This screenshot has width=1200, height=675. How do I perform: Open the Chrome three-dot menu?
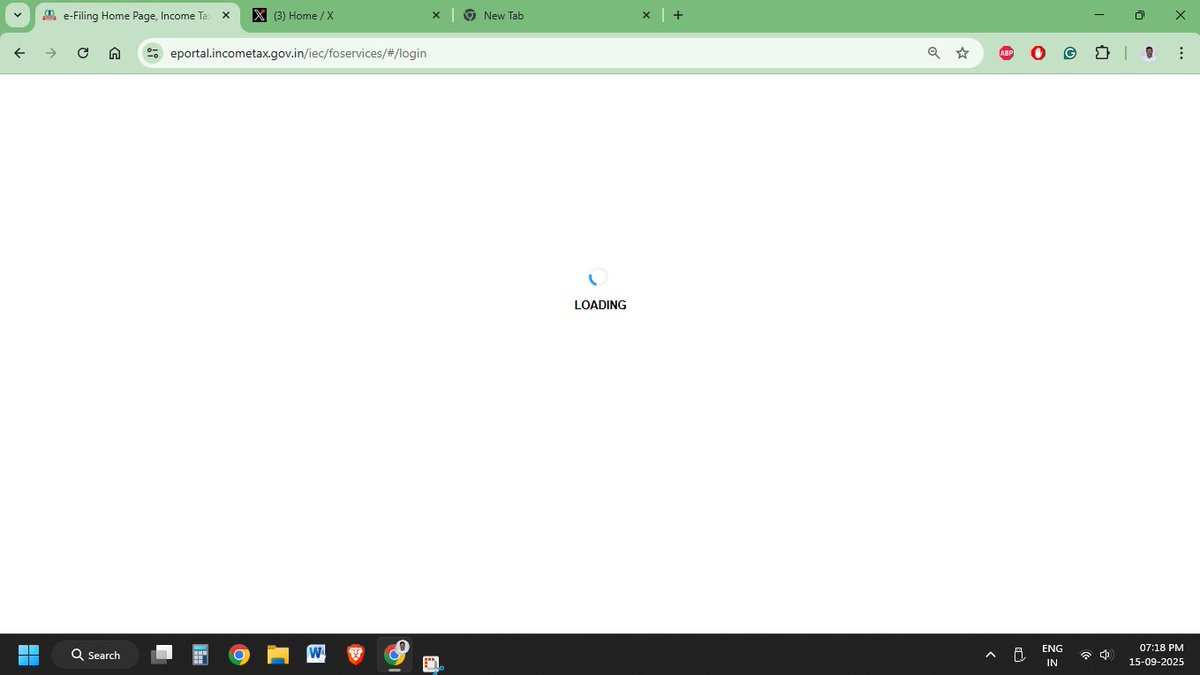point(1181,53)
